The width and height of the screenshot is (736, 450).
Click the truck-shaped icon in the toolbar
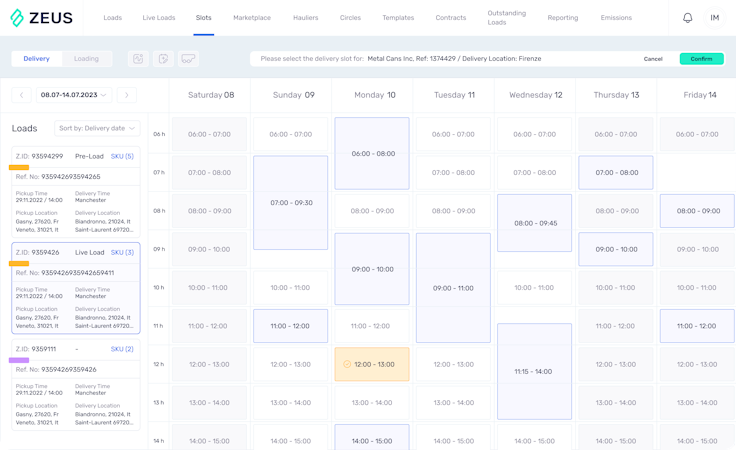coord(188,59)
